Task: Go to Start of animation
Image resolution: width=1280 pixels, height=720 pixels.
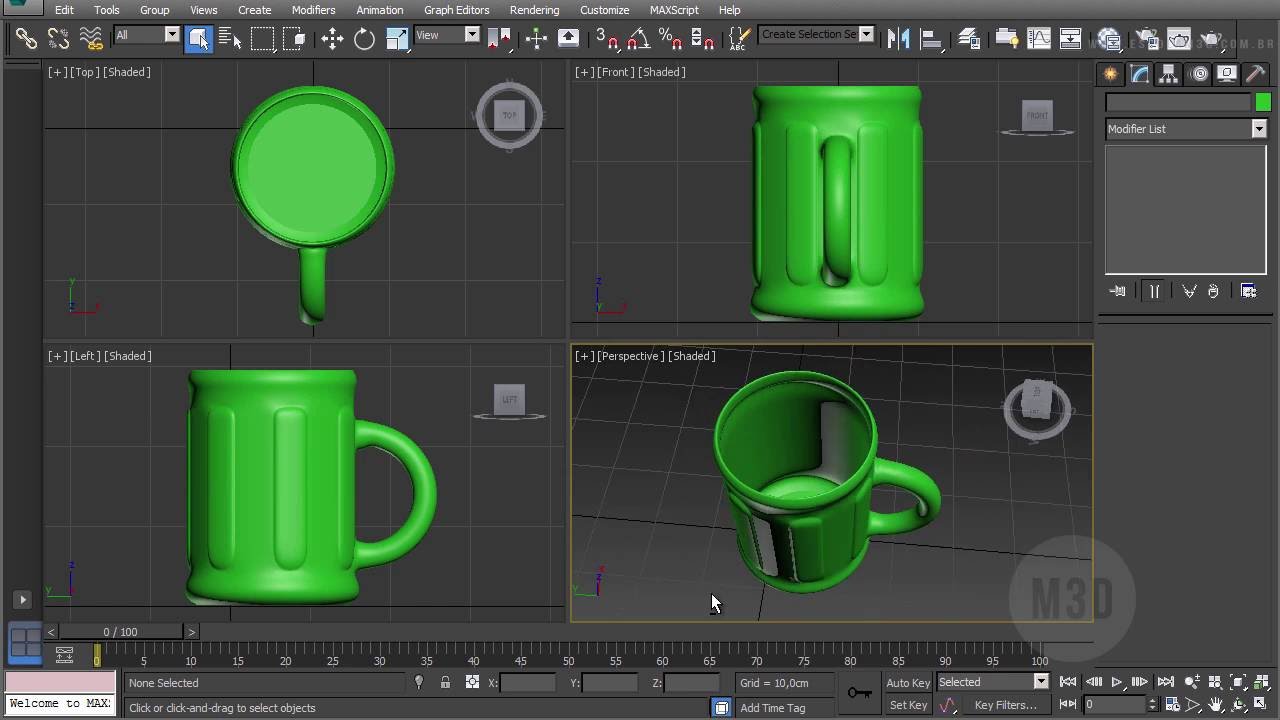Action: click(x=1068, y=682)
